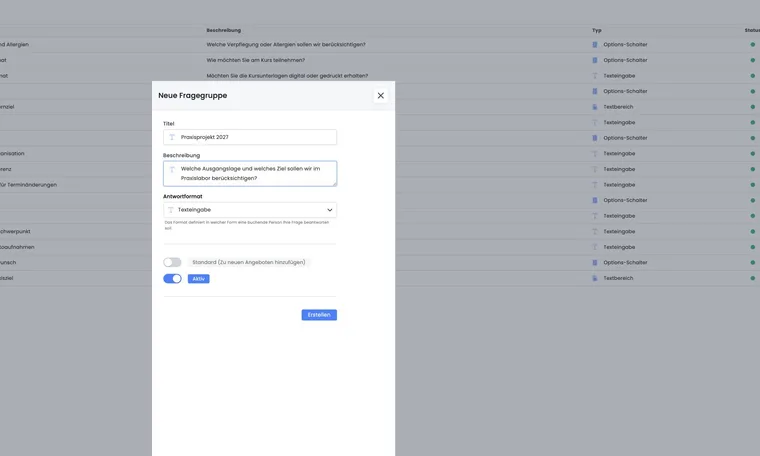Click the Erstellen button

click(x=319, y=315)
